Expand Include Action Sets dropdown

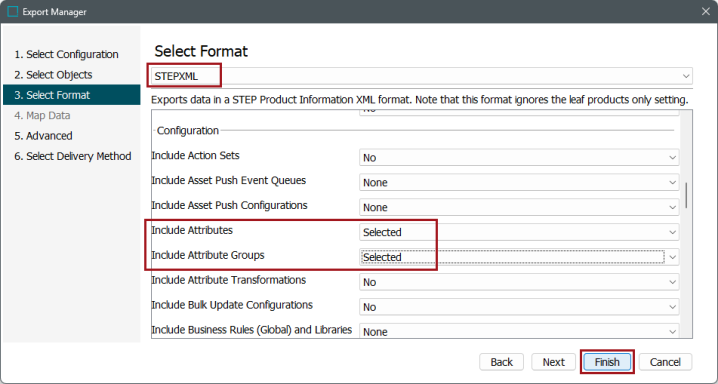[x=519, y=157]
